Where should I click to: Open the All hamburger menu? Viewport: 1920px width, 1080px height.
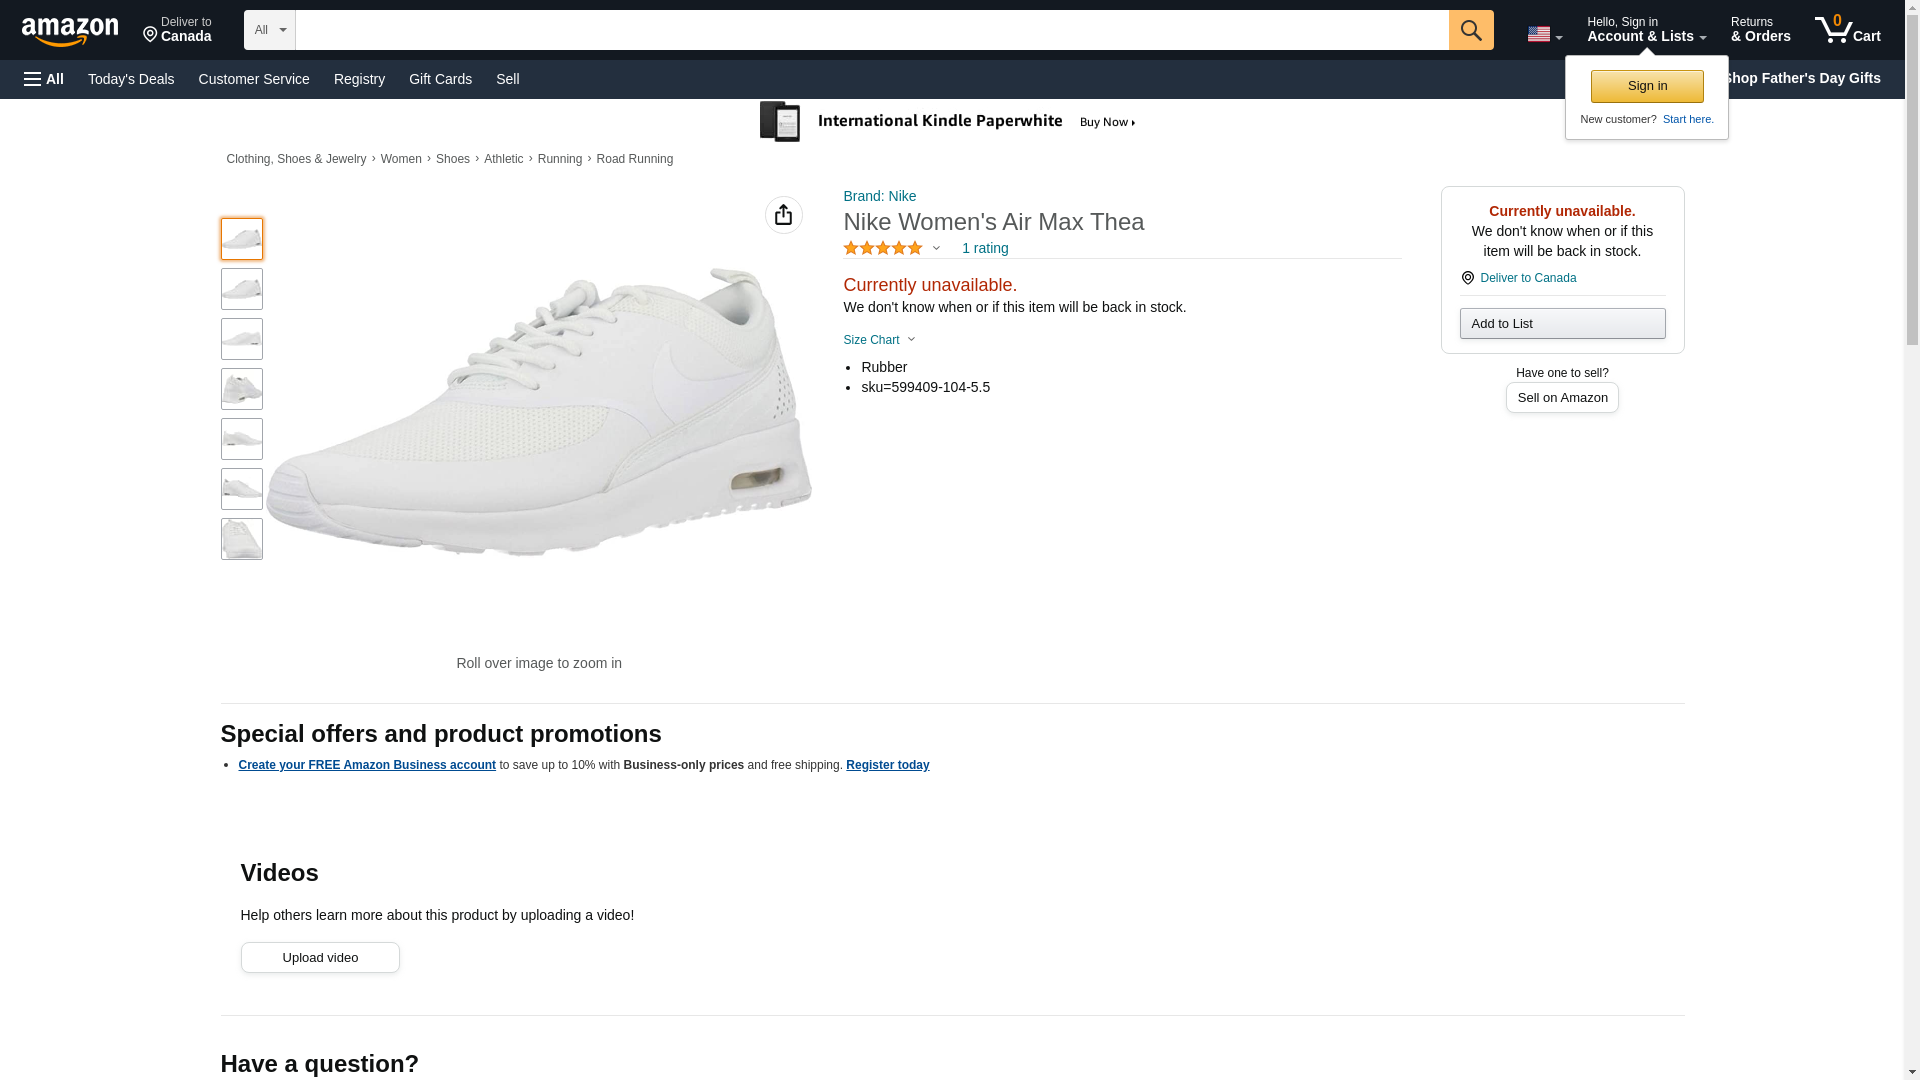(x=44, y=79)
